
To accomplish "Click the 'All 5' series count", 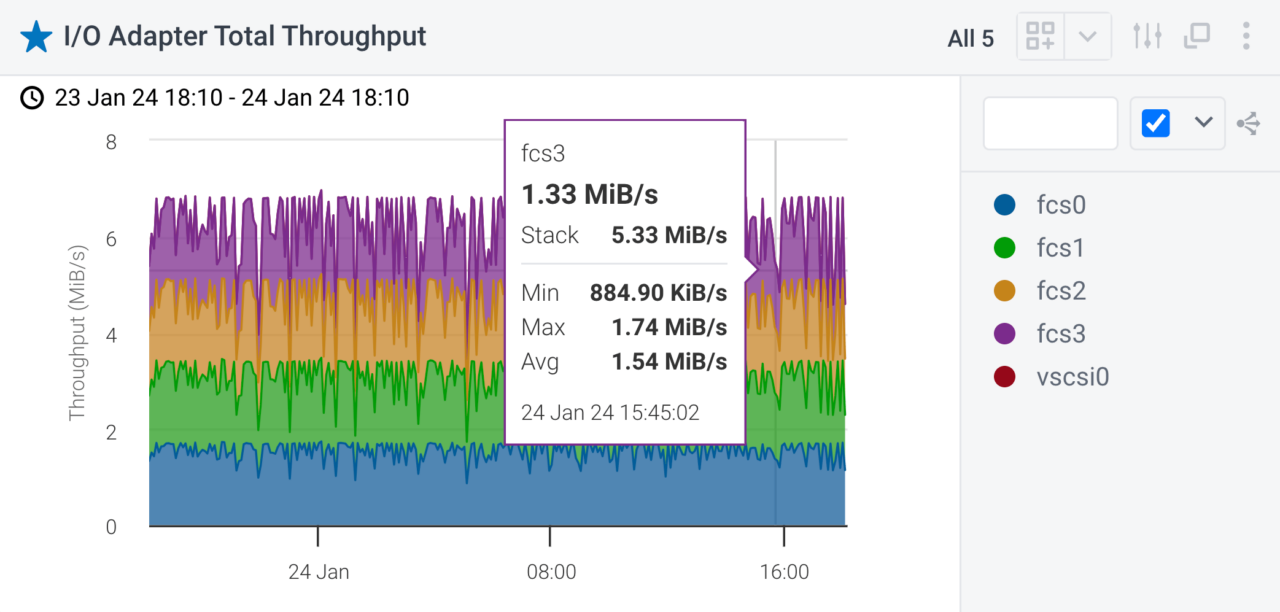I will coord(971,39).
